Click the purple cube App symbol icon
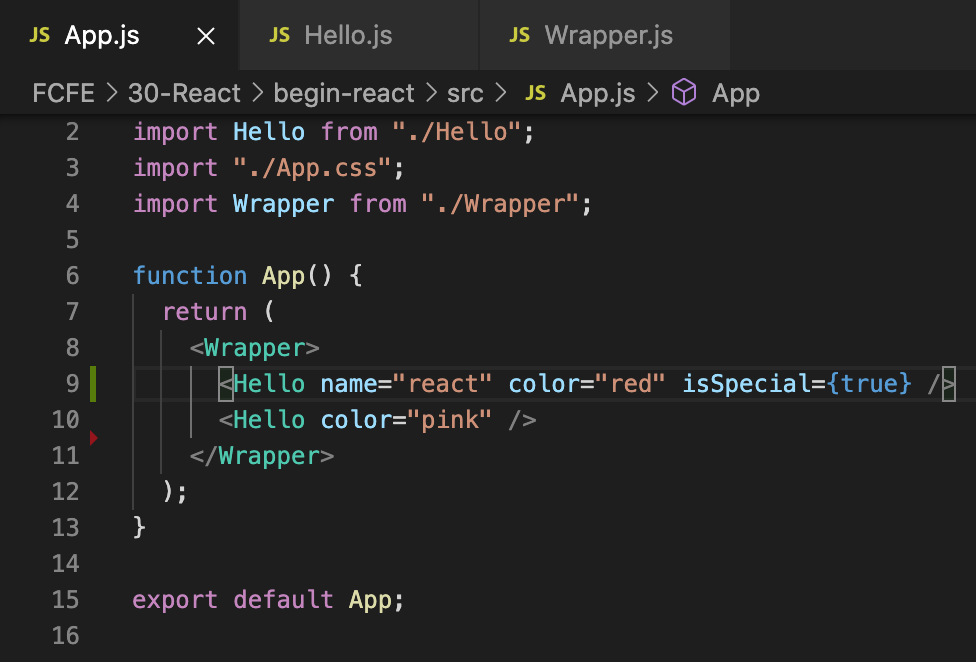Image resolution: width=976 pixels, height=662 pixels. (x=684, y=93)
